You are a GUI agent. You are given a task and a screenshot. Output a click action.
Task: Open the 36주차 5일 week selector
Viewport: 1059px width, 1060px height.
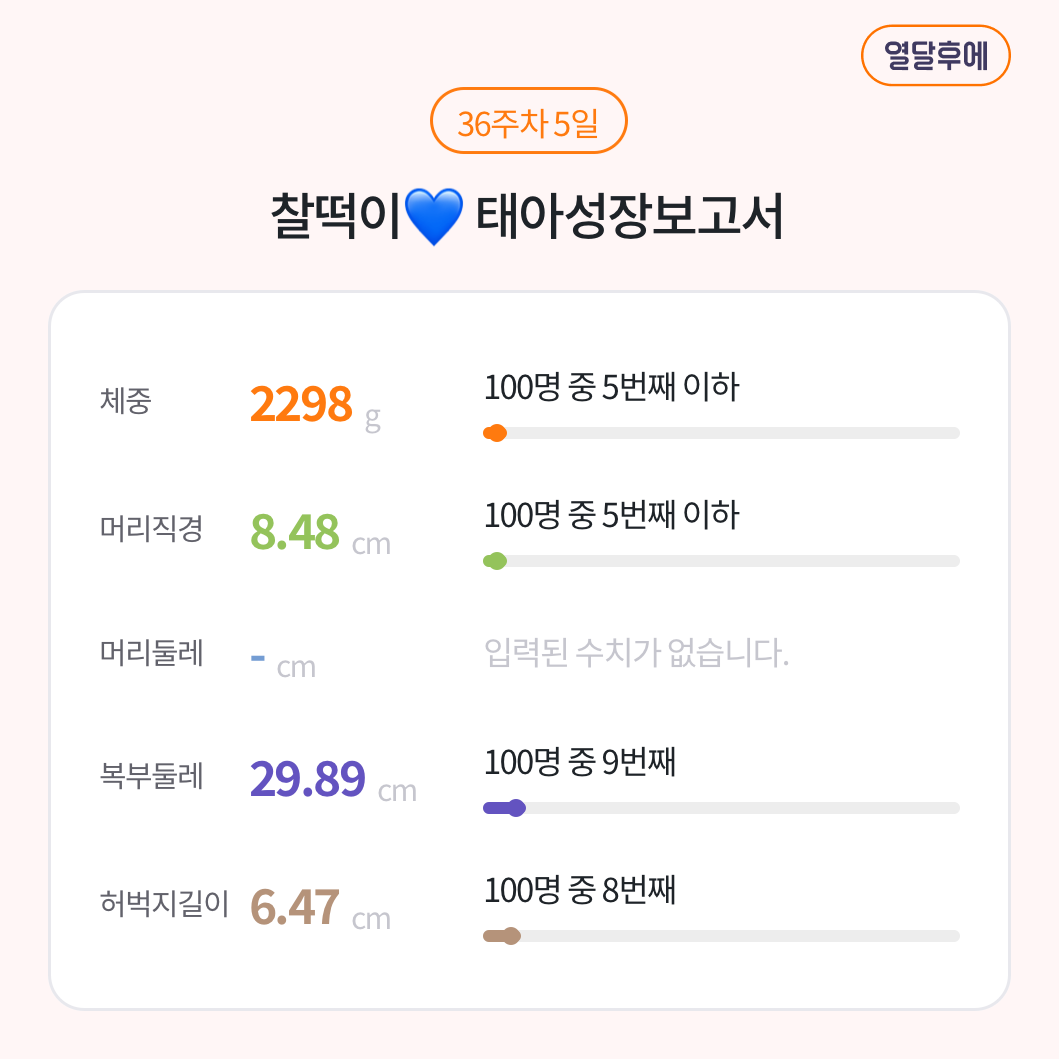tap(529, 121)
